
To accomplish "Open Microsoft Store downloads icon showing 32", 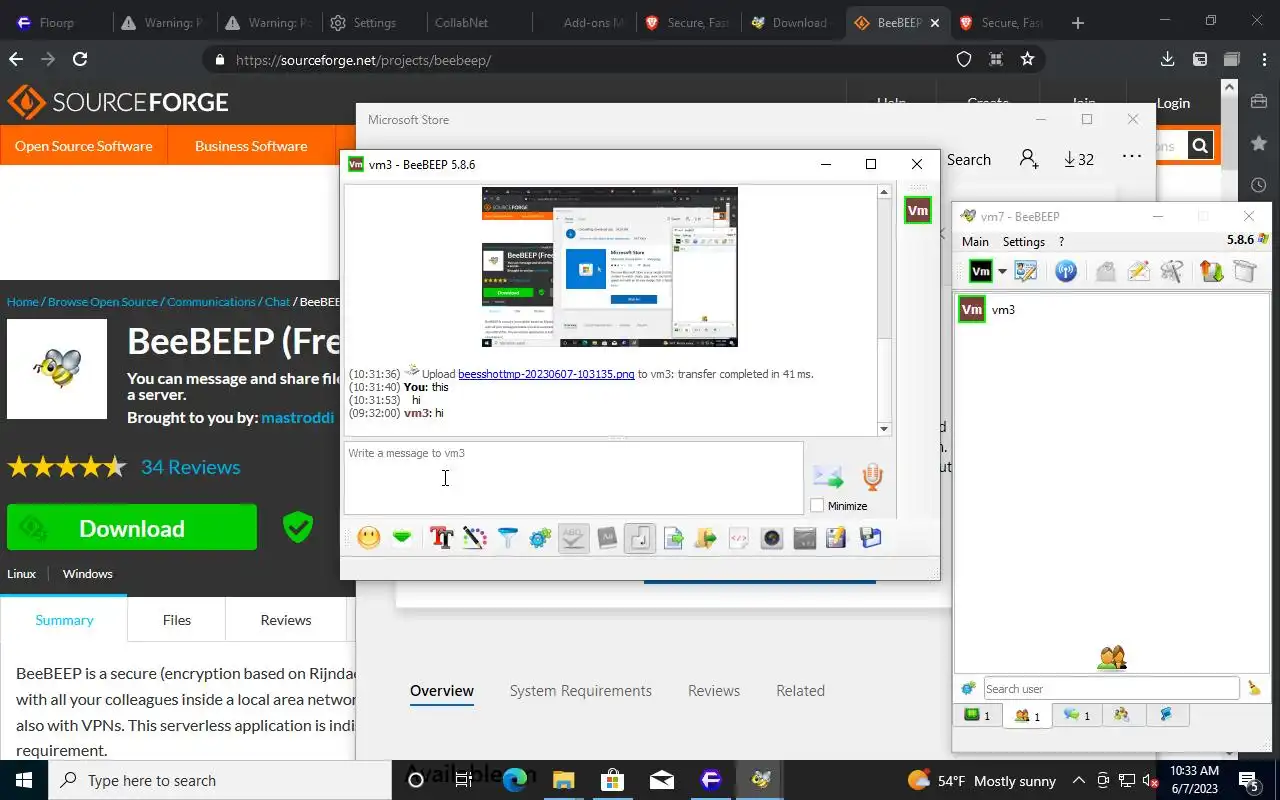I will 1078,159.
